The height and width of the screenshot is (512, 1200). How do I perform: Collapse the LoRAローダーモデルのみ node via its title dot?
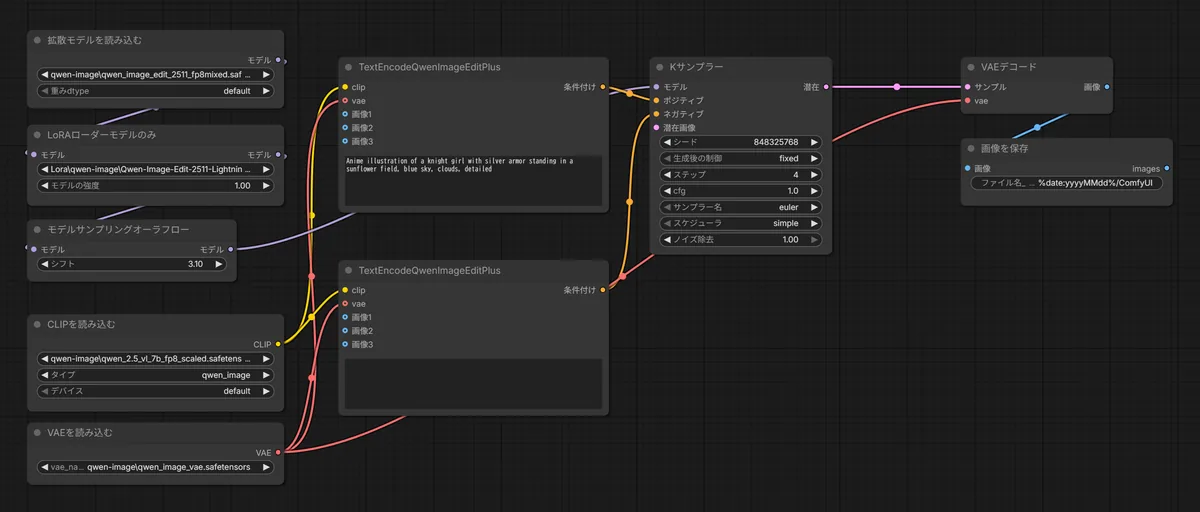38,134
